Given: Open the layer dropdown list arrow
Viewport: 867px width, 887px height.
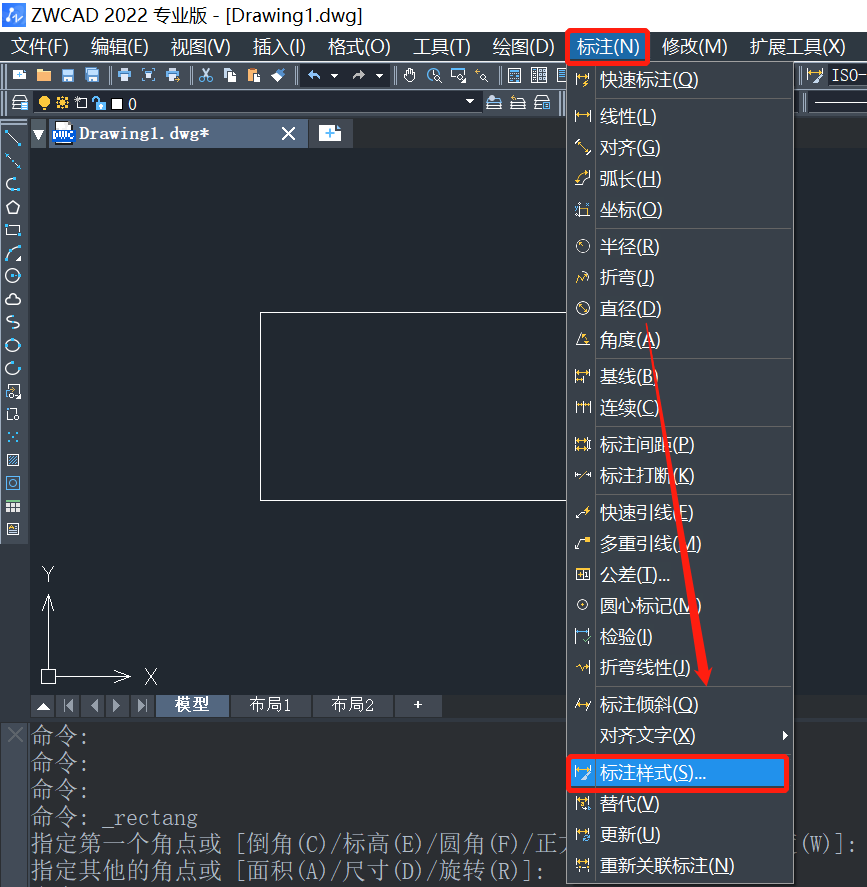Looking at the screenshot, I should 469,102.
